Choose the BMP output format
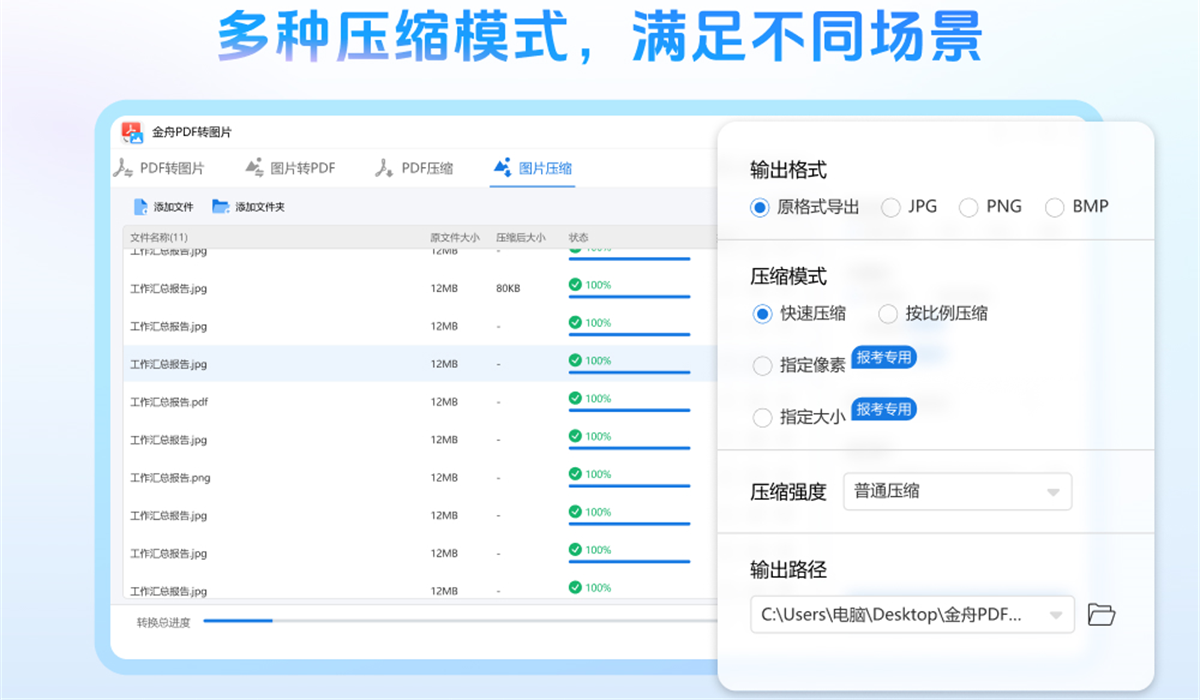1200x700 pixels. click(1055, 207)
